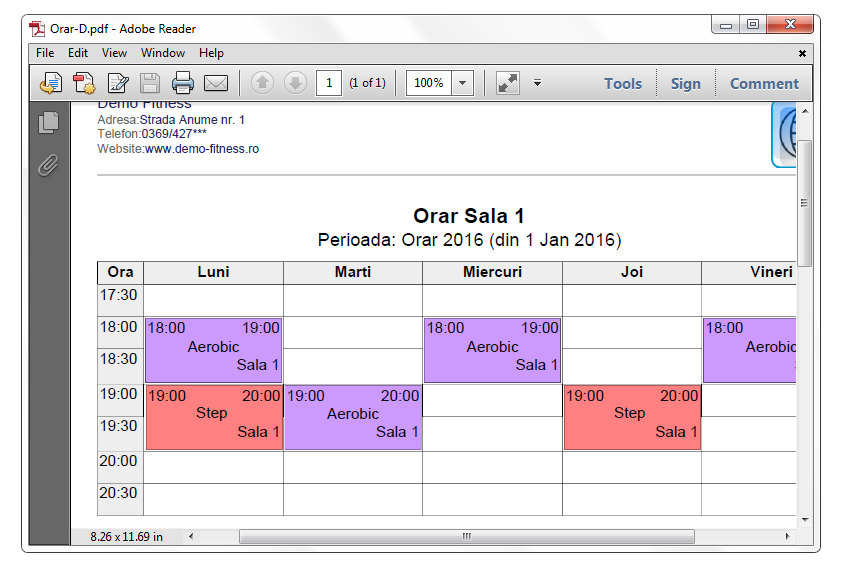Print the document using the printer icon
Screen dimensions: 850x570
pyautogui.click(x=182, y=83)
